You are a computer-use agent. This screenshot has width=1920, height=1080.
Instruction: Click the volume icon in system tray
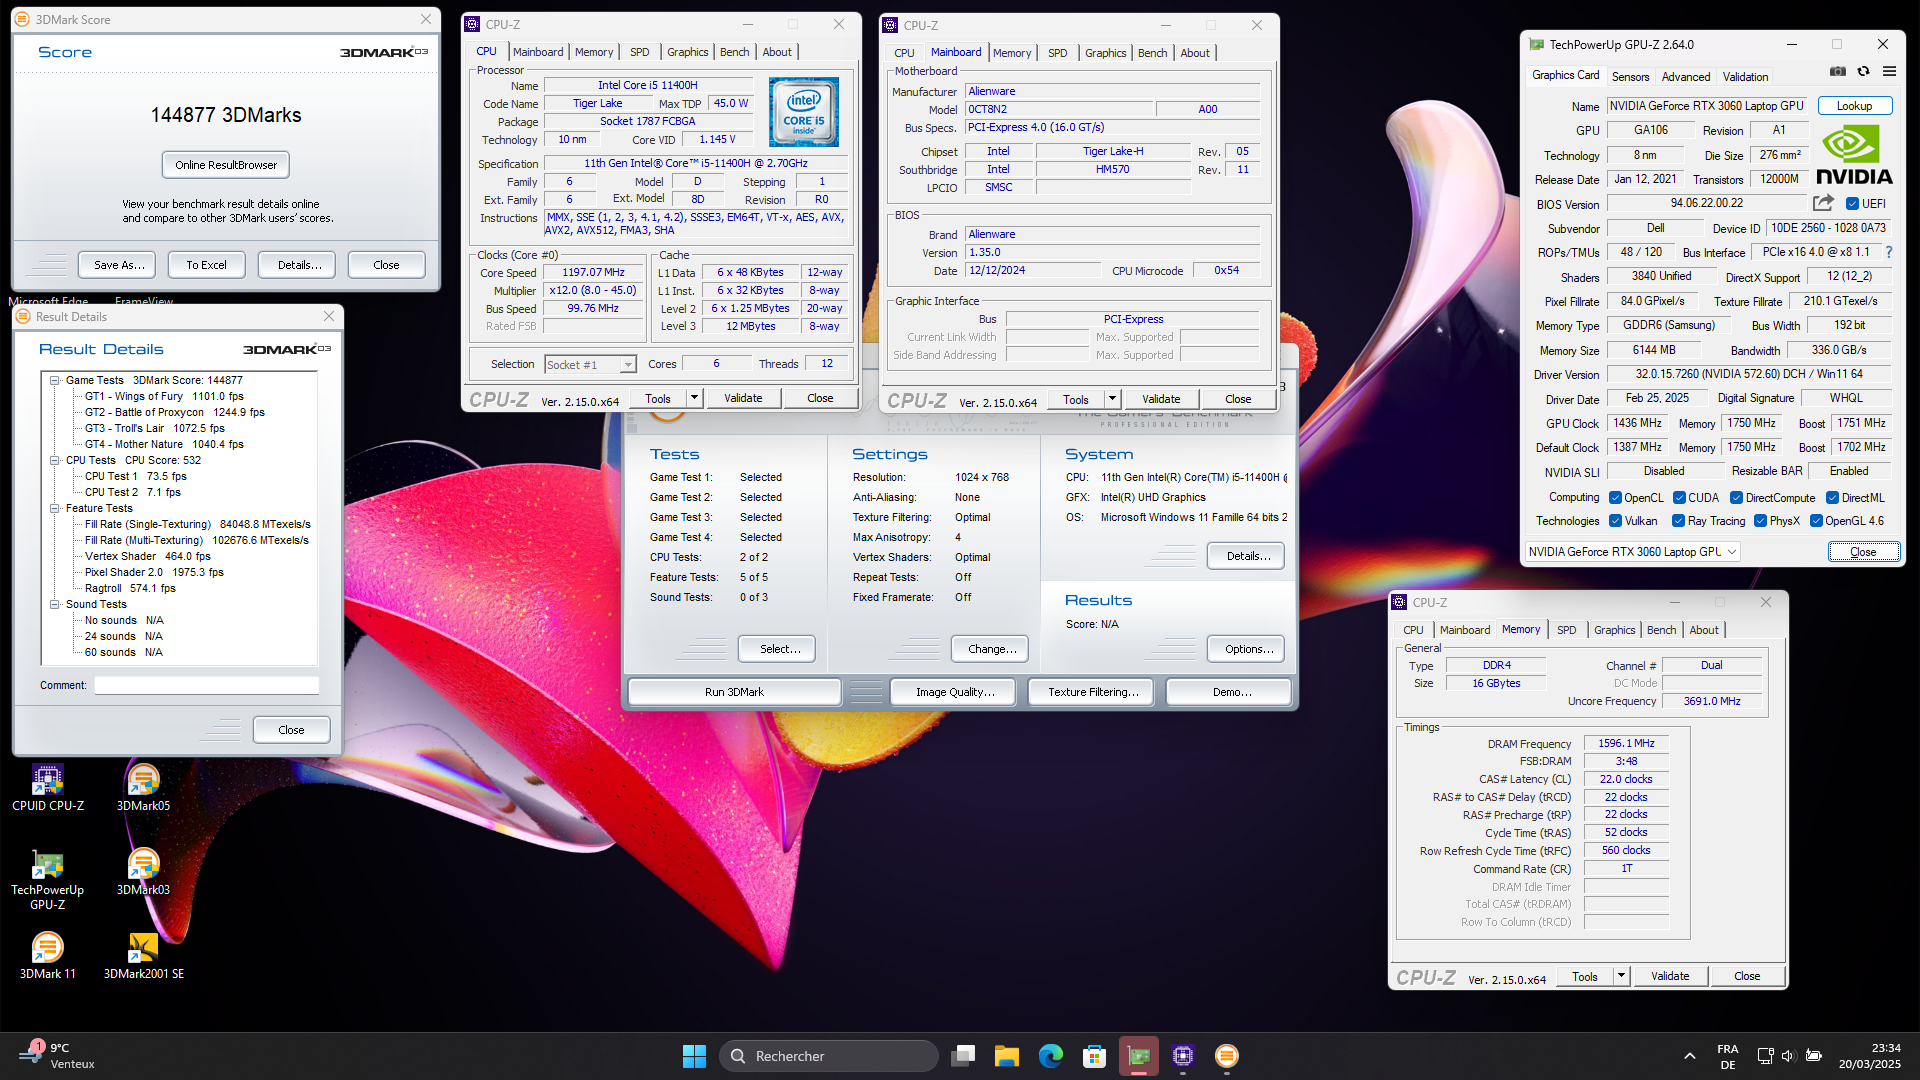point(1789,1056)
